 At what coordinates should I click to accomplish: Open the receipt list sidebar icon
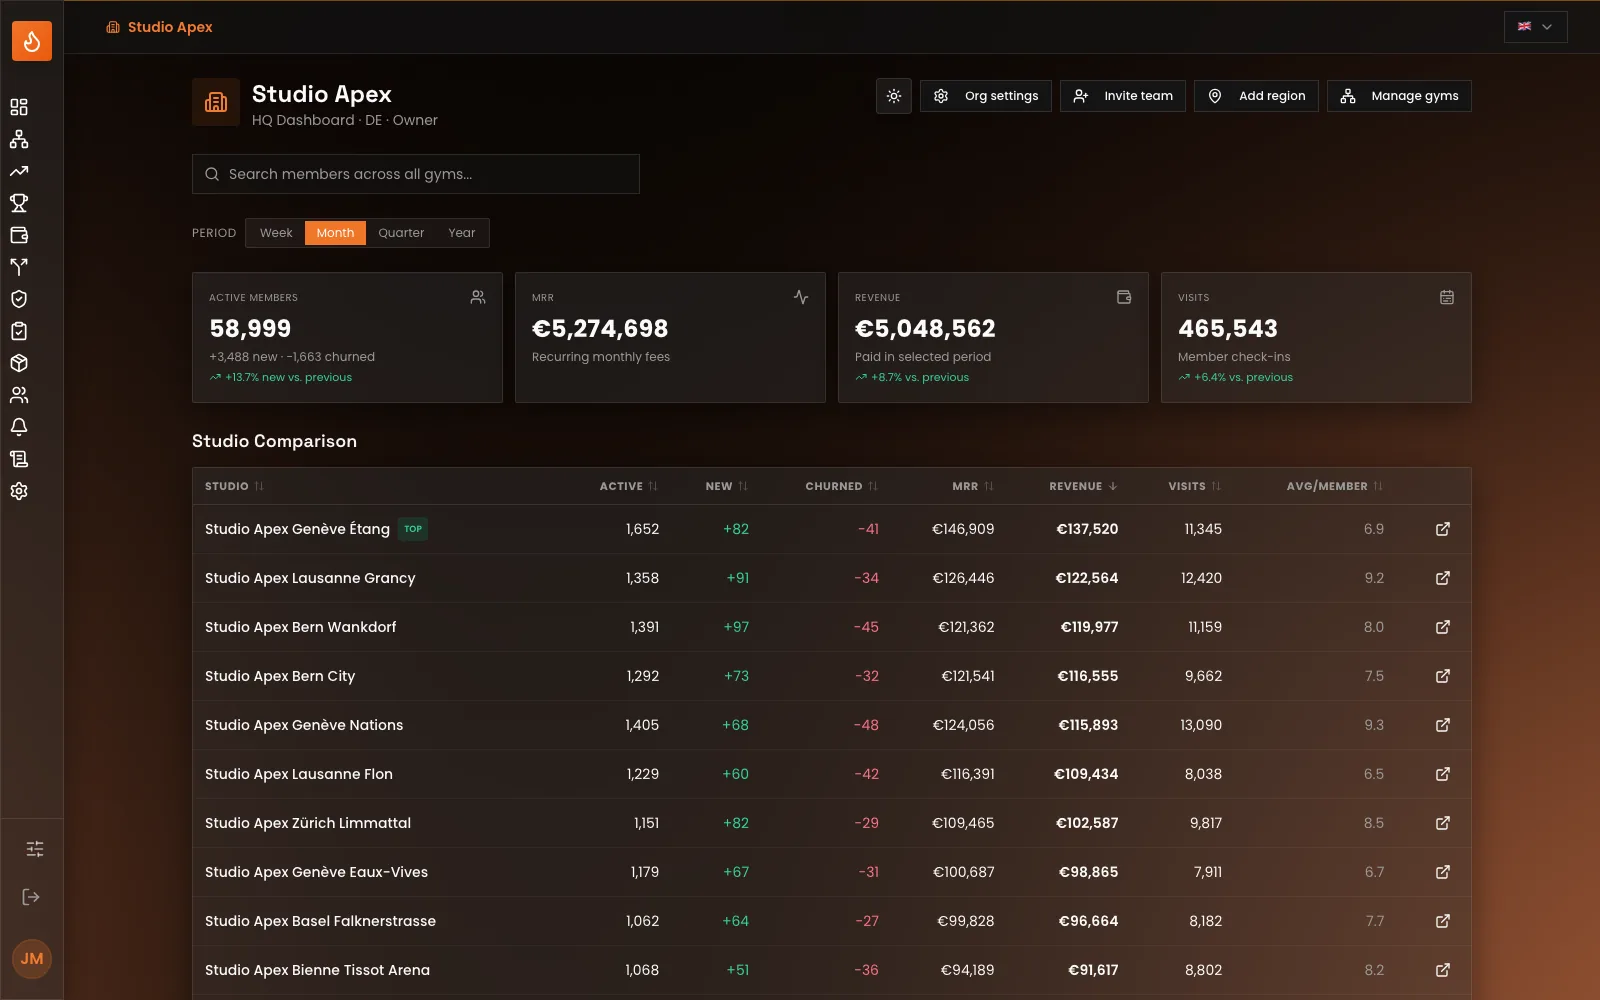[x=19, y=459]
